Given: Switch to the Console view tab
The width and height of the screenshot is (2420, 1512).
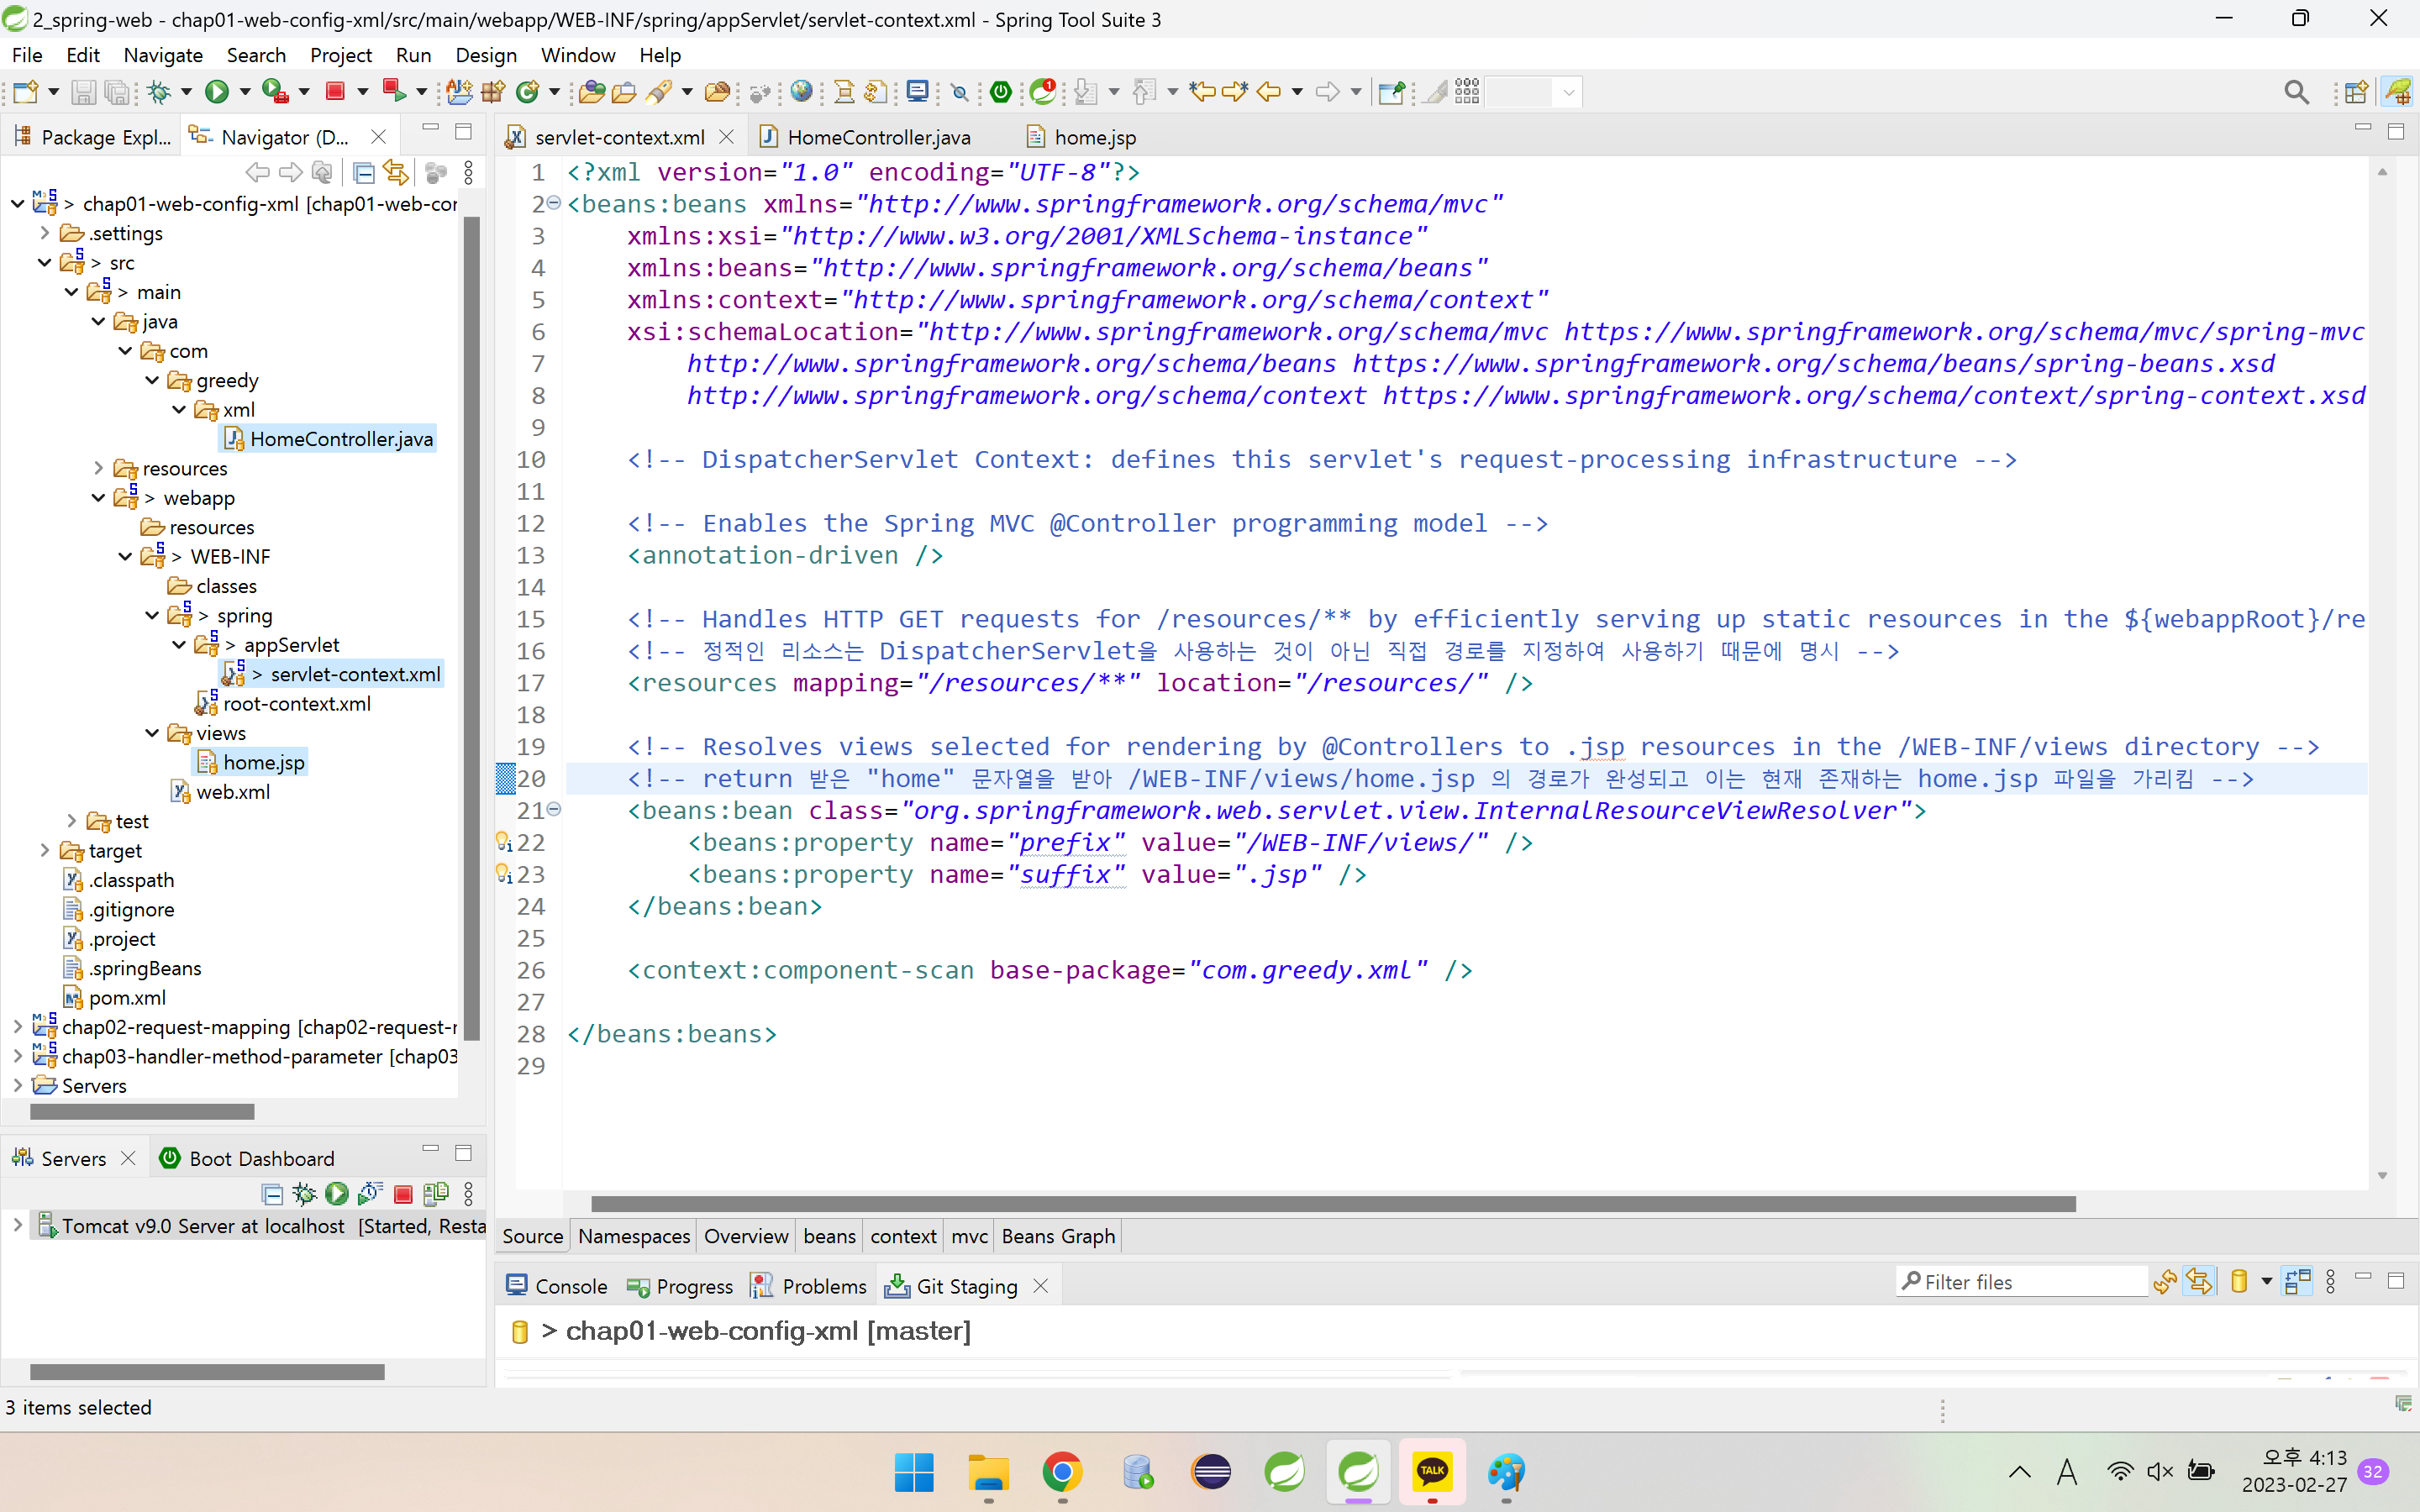Looking at the screenshot, I should tap(557, 1286).
